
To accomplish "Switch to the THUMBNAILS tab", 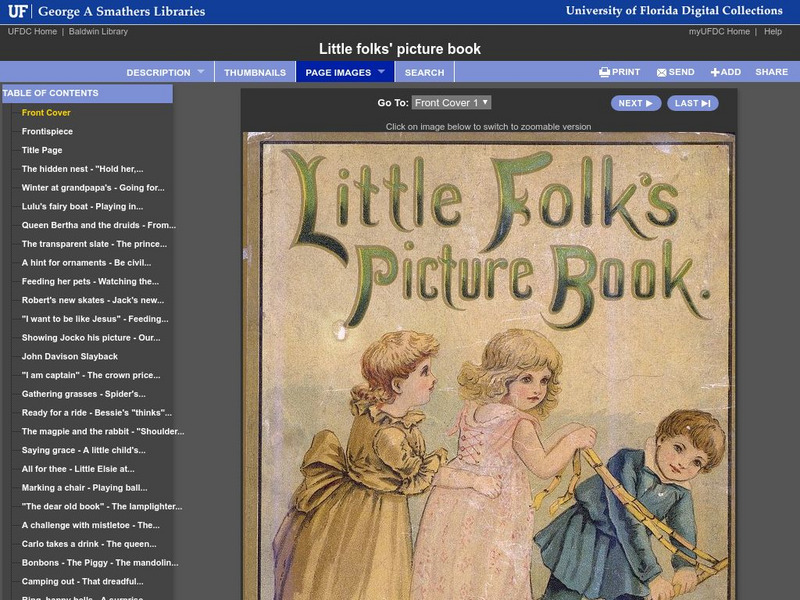I will coord(258,72).
